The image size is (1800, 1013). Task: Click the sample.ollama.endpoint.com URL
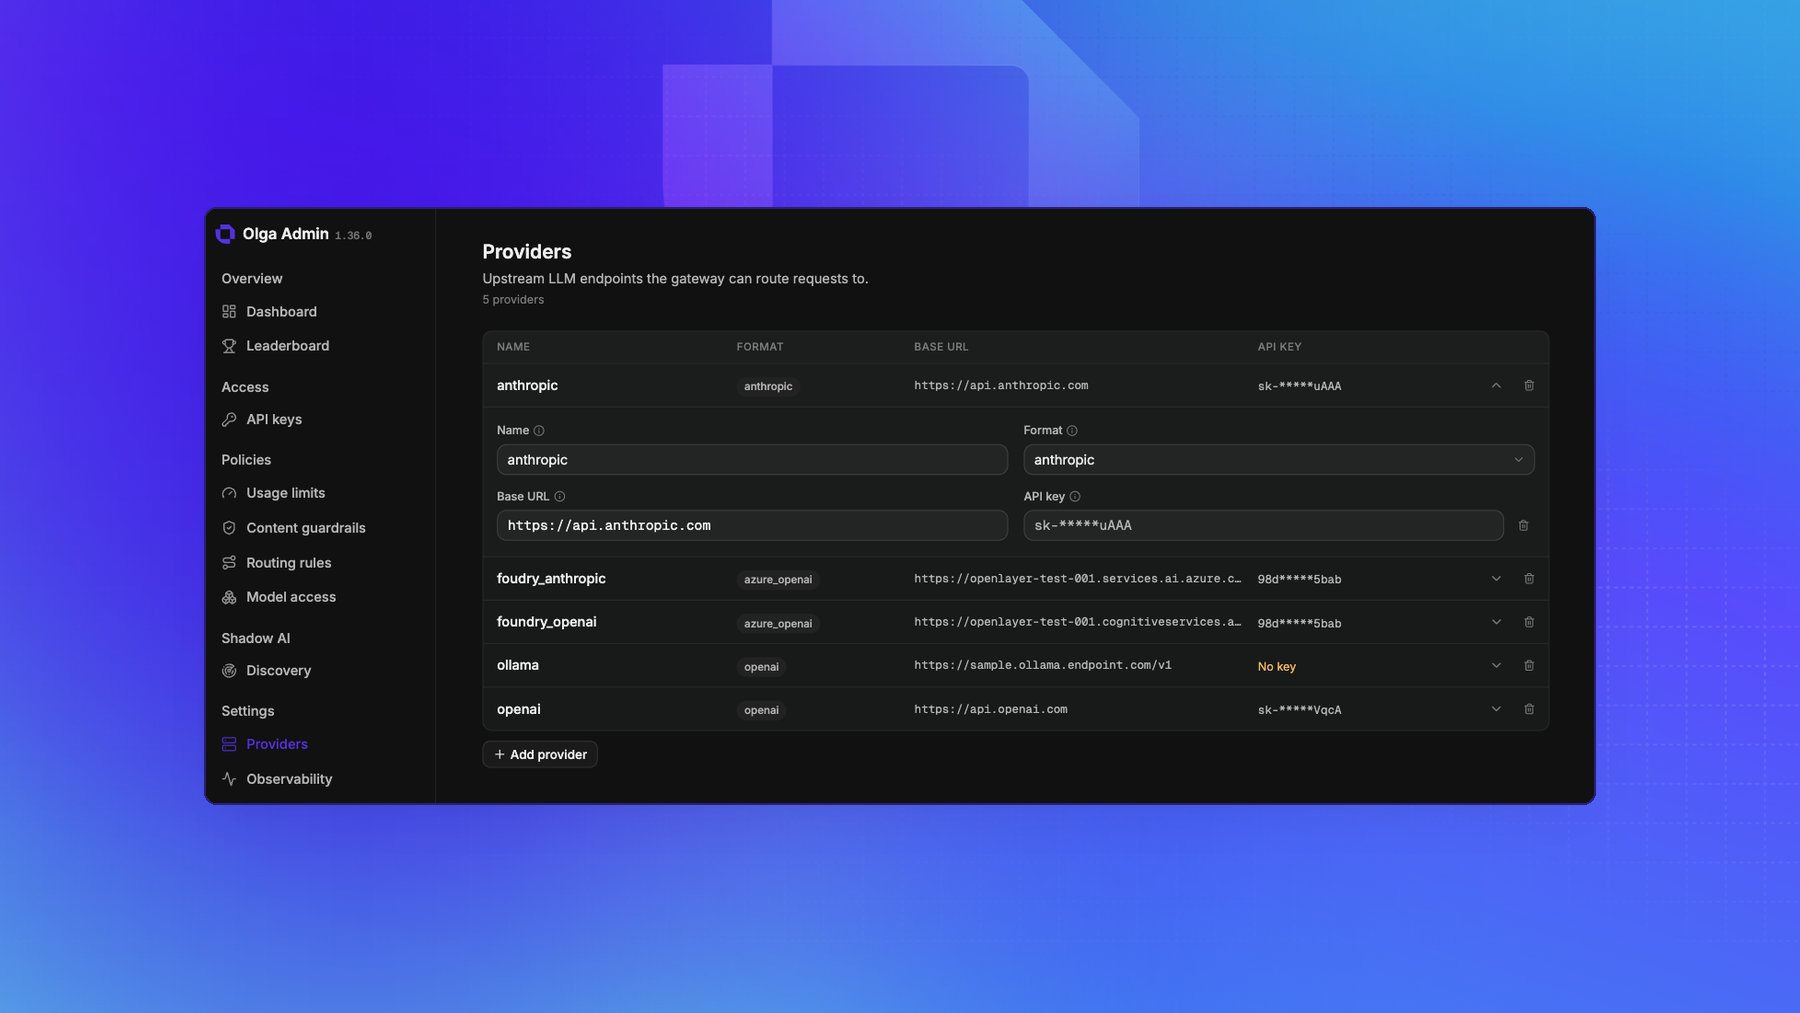coord(1043,666)
